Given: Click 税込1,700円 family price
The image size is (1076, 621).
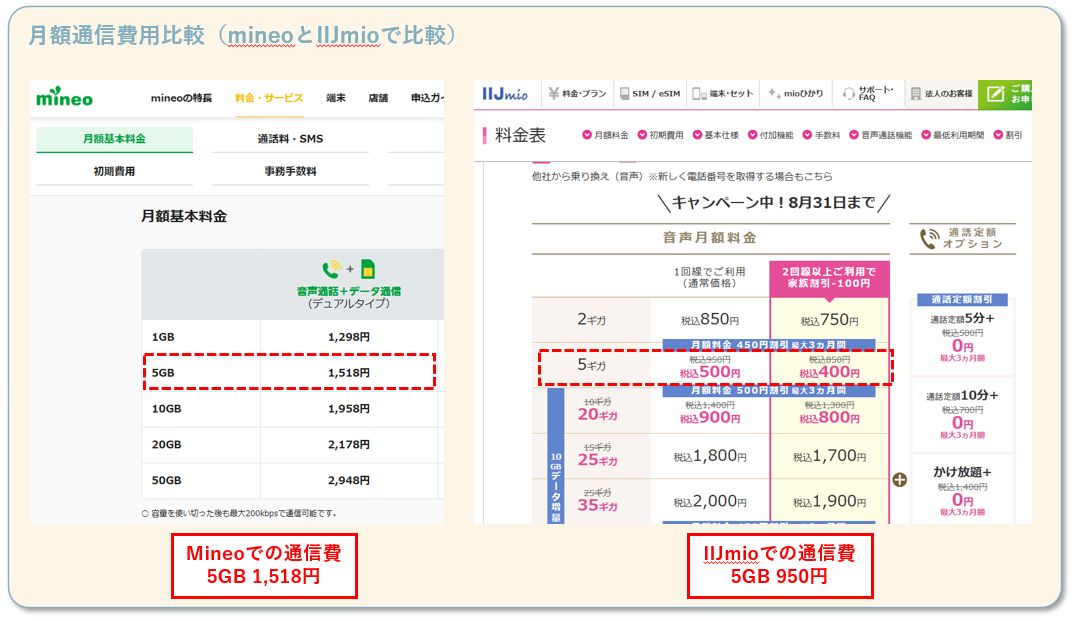Looking at the screenshot, I should pyautogui.click(x=829, y=456).
